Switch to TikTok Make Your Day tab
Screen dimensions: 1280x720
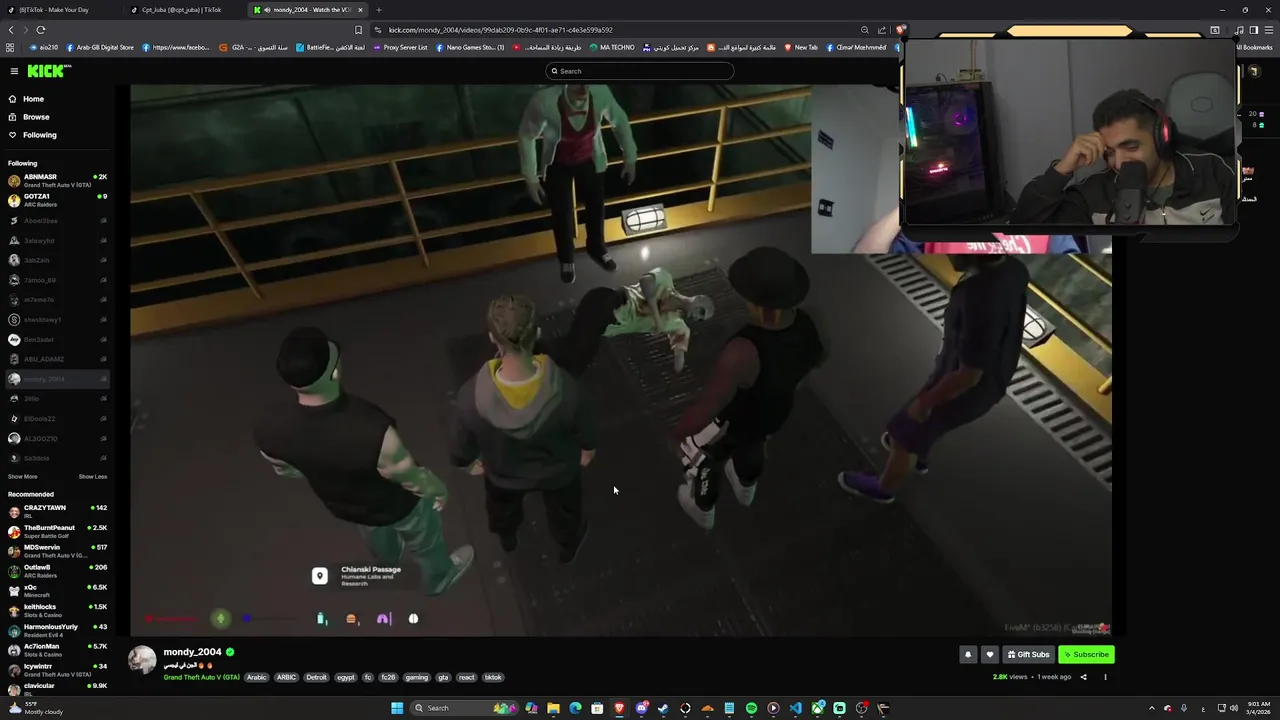click(60, 10)
